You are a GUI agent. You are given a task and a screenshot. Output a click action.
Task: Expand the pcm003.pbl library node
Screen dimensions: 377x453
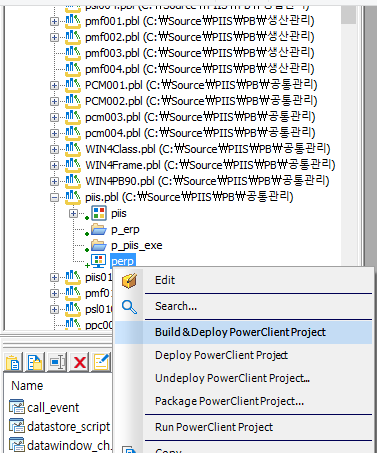[54, 118]
